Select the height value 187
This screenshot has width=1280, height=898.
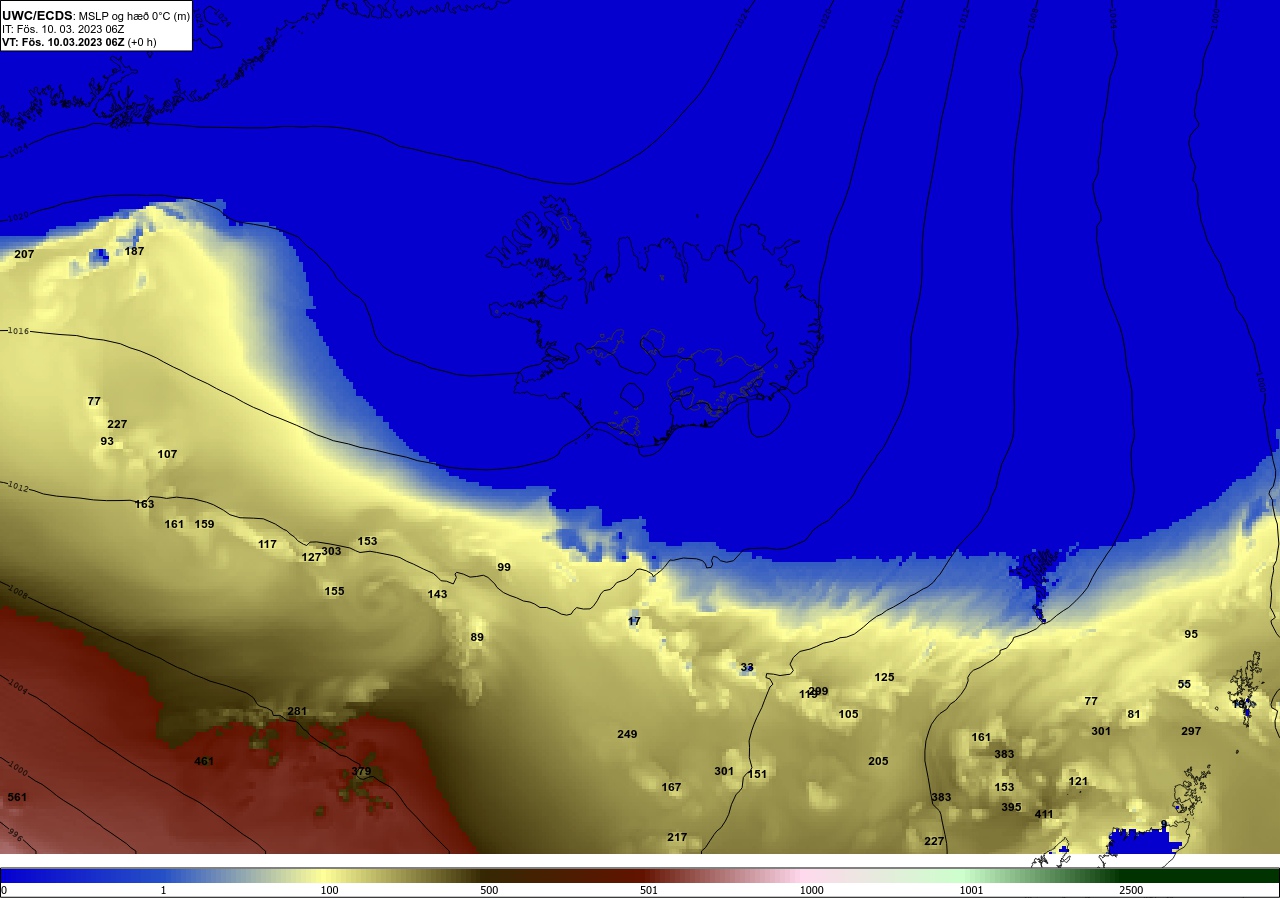click(x=134, y=251)
